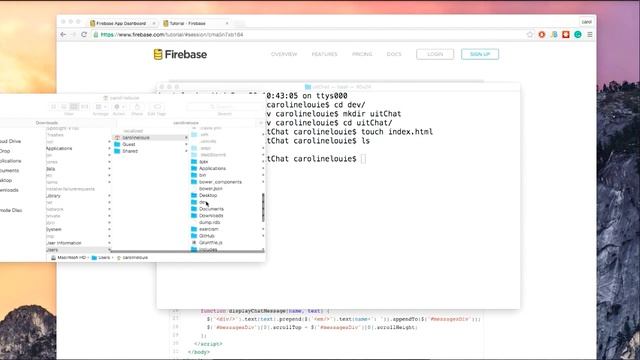Screen dimensions: 640x360
Task: Open the Finder Arrange dropdown
Action: click(100, 107)
